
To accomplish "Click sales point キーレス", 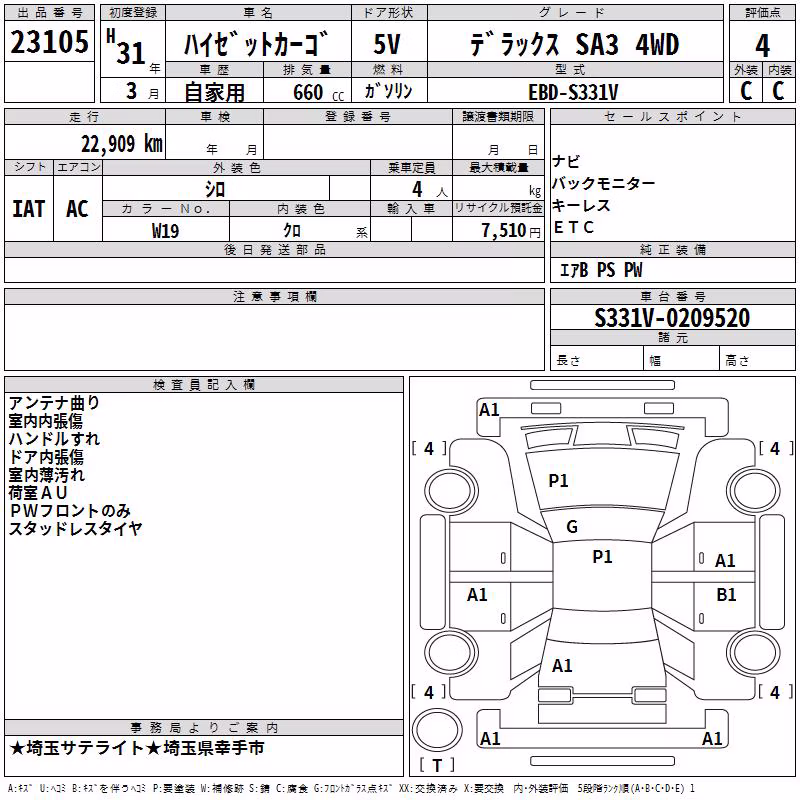I will pyautogui.click(x=581, y=205).
